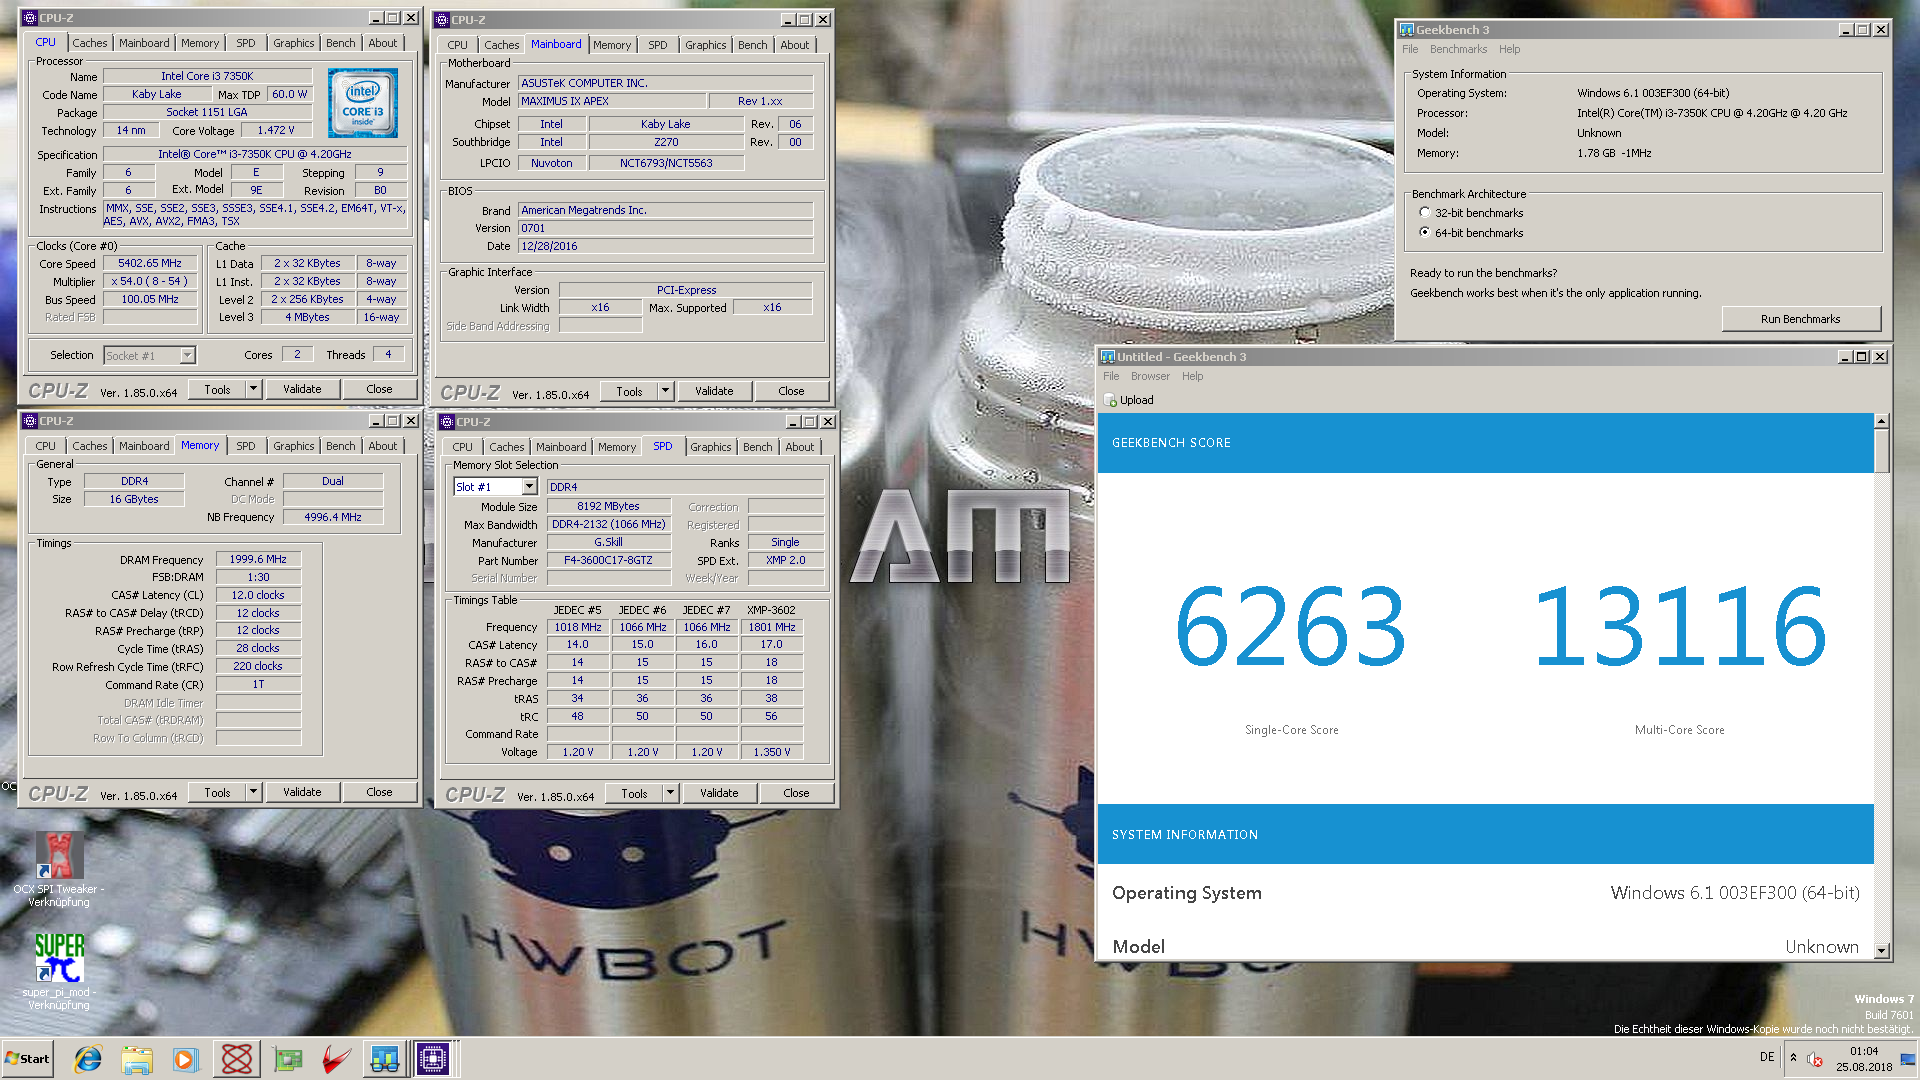Click the Core Speed 5402.65 MHz value
Image resolution: width=1920 pixels, height=1080 pixels.
click(x=150, y=264)
